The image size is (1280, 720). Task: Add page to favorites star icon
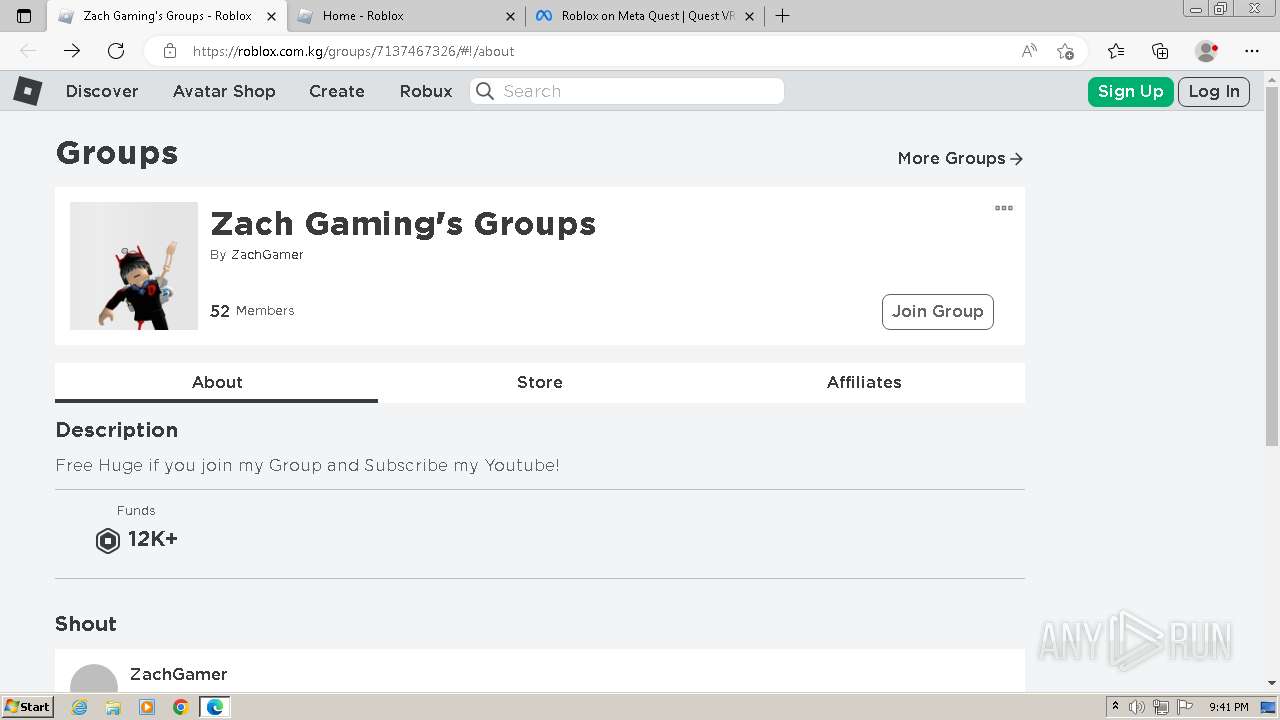click(1065, 51)
